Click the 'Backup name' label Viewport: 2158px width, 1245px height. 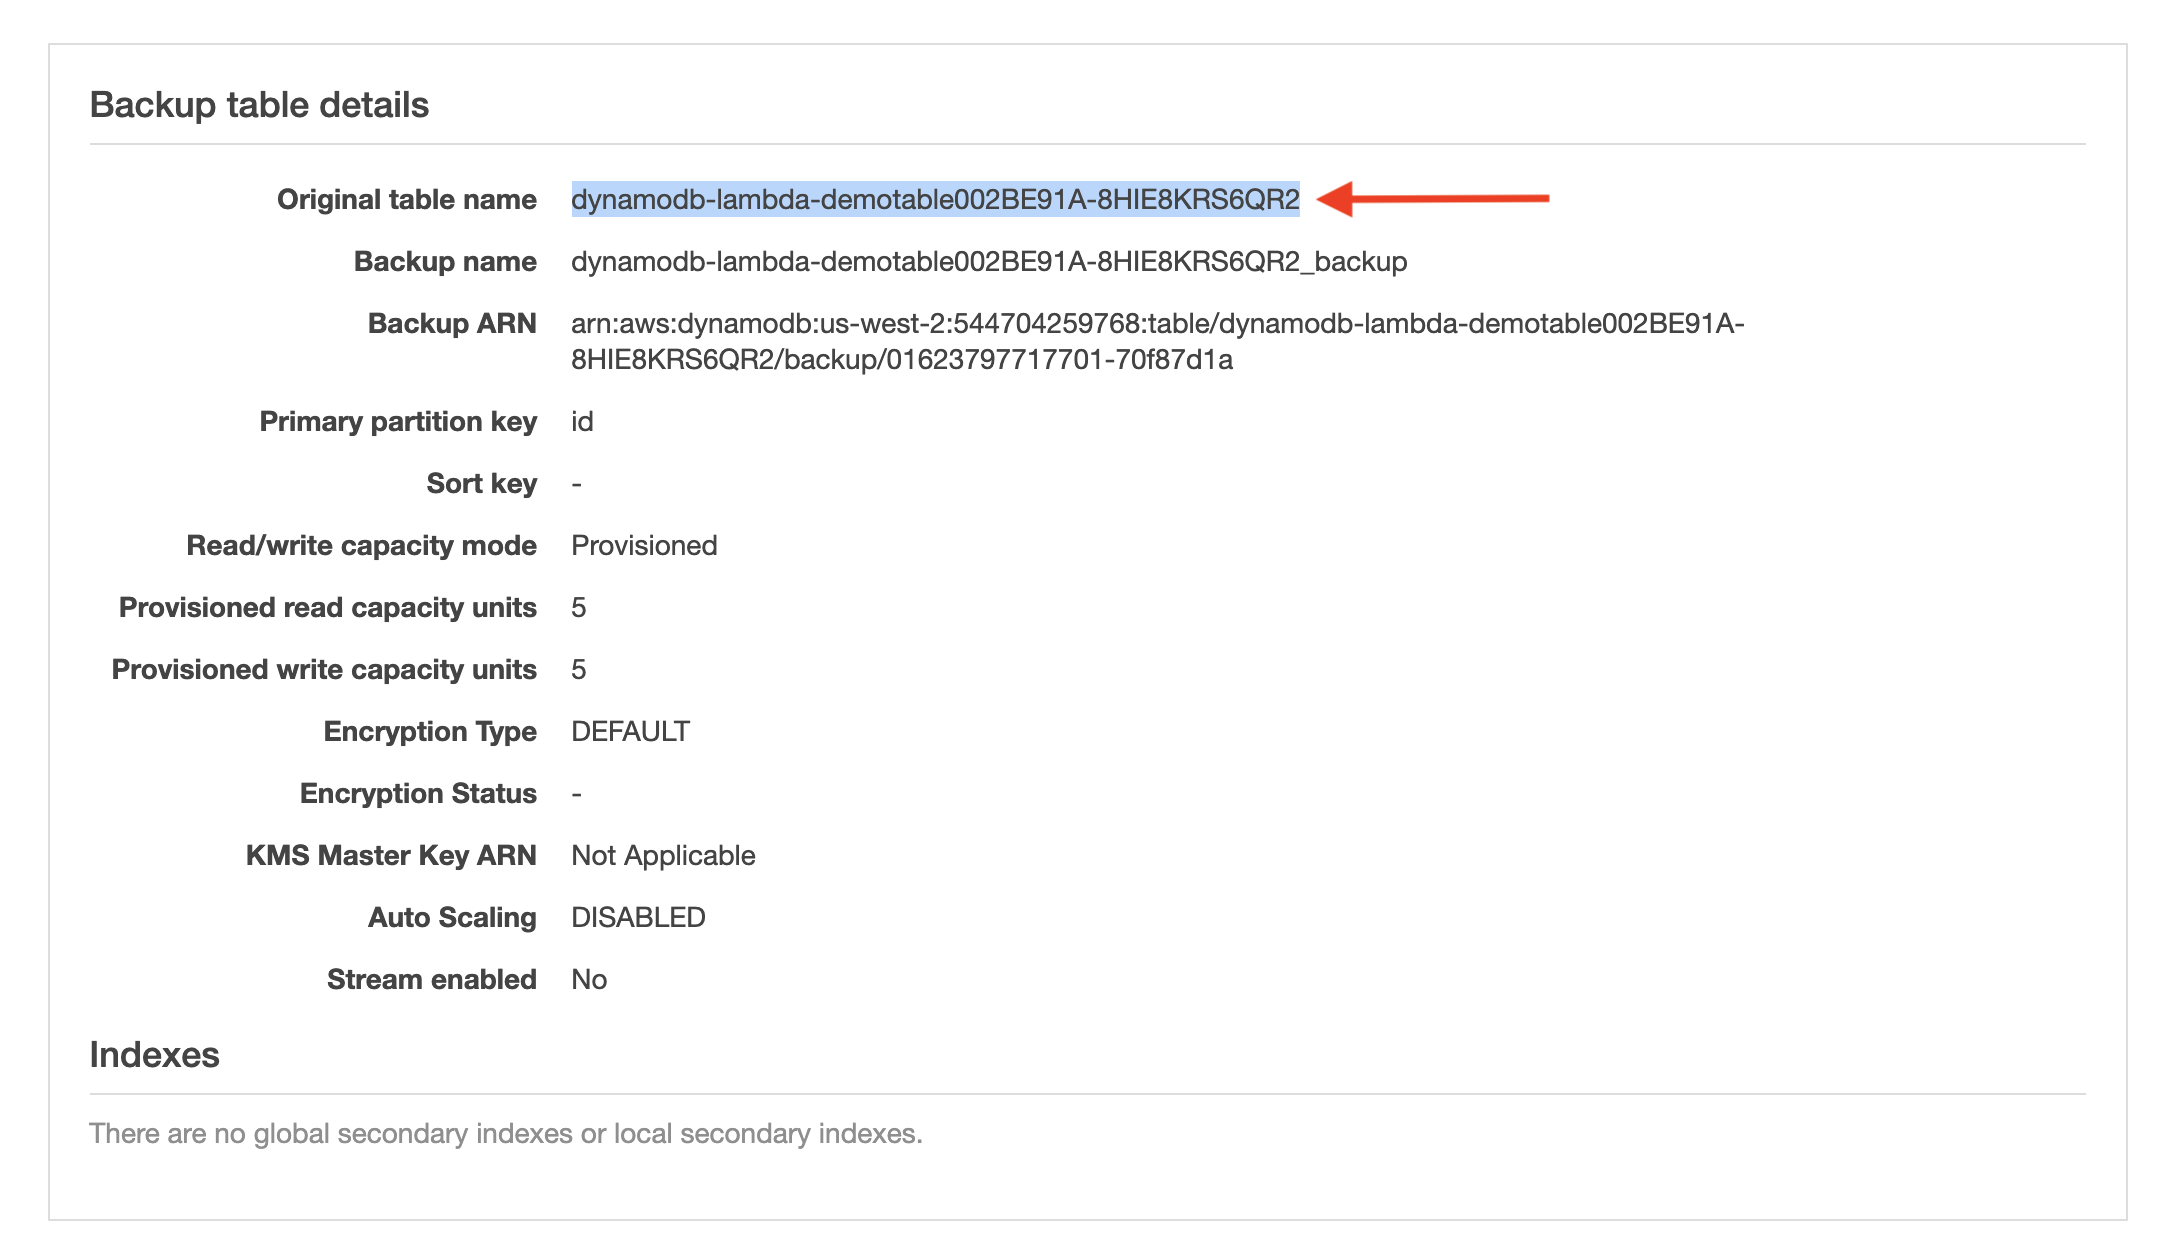pos(445,262)
